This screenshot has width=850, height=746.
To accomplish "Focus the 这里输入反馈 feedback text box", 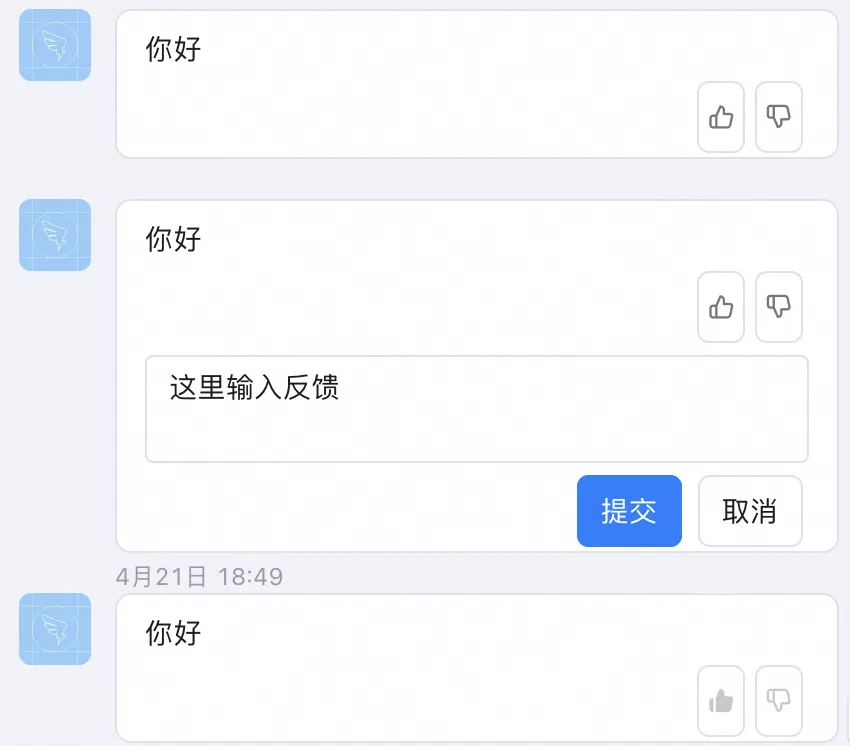I will 476,409.
